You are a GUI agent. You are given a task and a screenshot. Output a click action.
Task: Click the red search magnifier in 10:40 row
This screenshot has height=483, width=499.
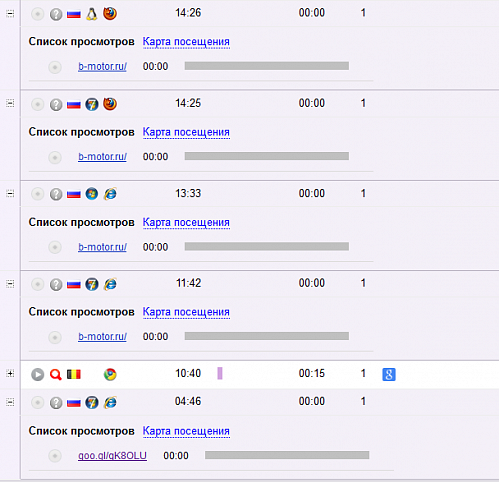click(x=56, y=374)
